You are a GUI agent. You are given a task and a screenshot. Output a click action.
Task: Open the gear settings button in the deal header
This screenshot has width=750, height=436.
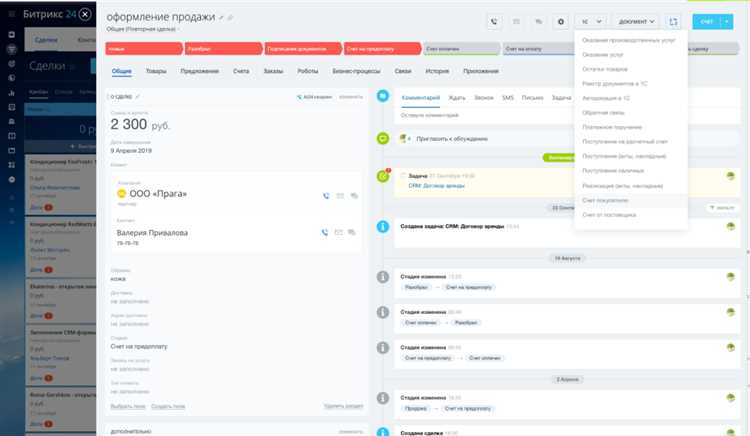pos(561,22)
